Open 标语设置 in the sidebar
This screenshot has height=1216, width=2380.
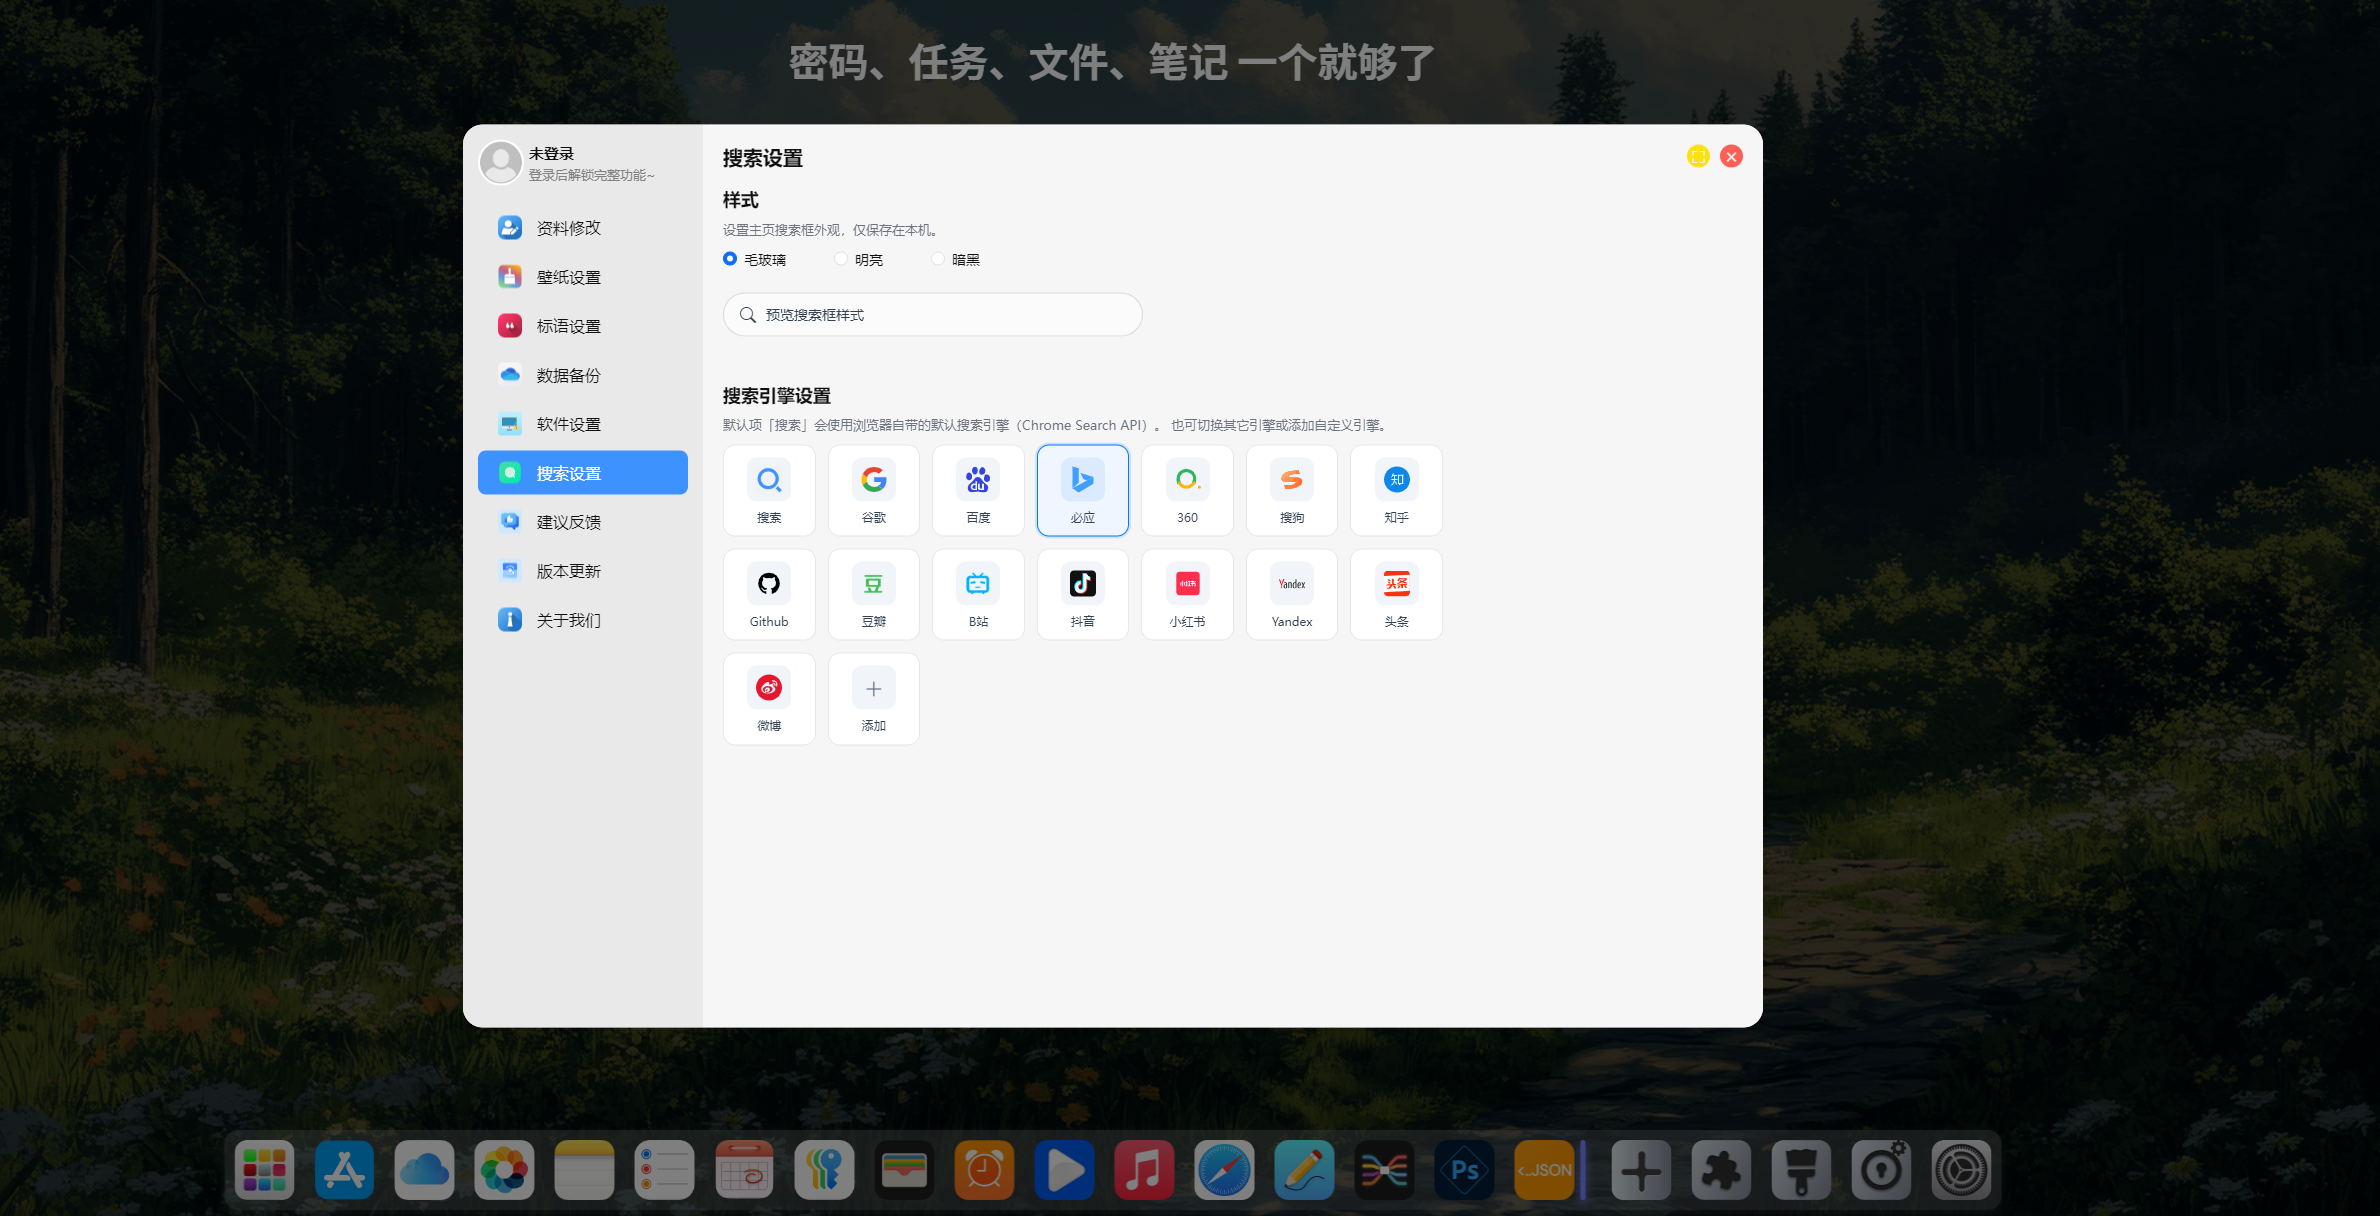click(x=583, y=326)
